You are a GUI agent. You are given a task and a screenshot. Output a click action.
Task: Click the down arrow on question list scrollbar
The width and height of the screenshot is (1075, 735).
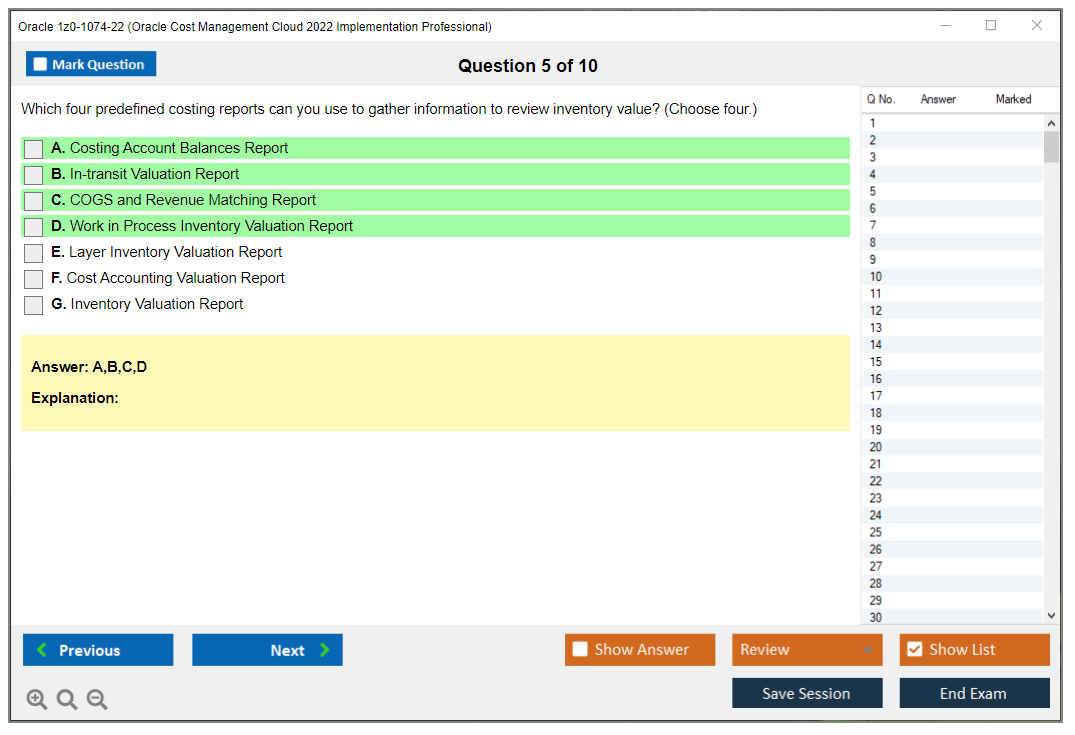pos(1051,615)
